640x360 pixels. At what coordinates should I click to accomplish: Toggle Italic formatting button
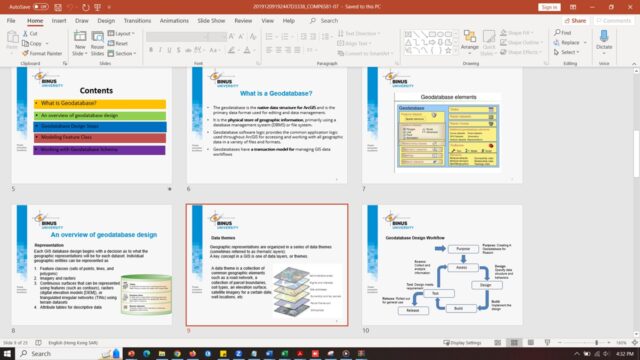(x=160, y=50)
